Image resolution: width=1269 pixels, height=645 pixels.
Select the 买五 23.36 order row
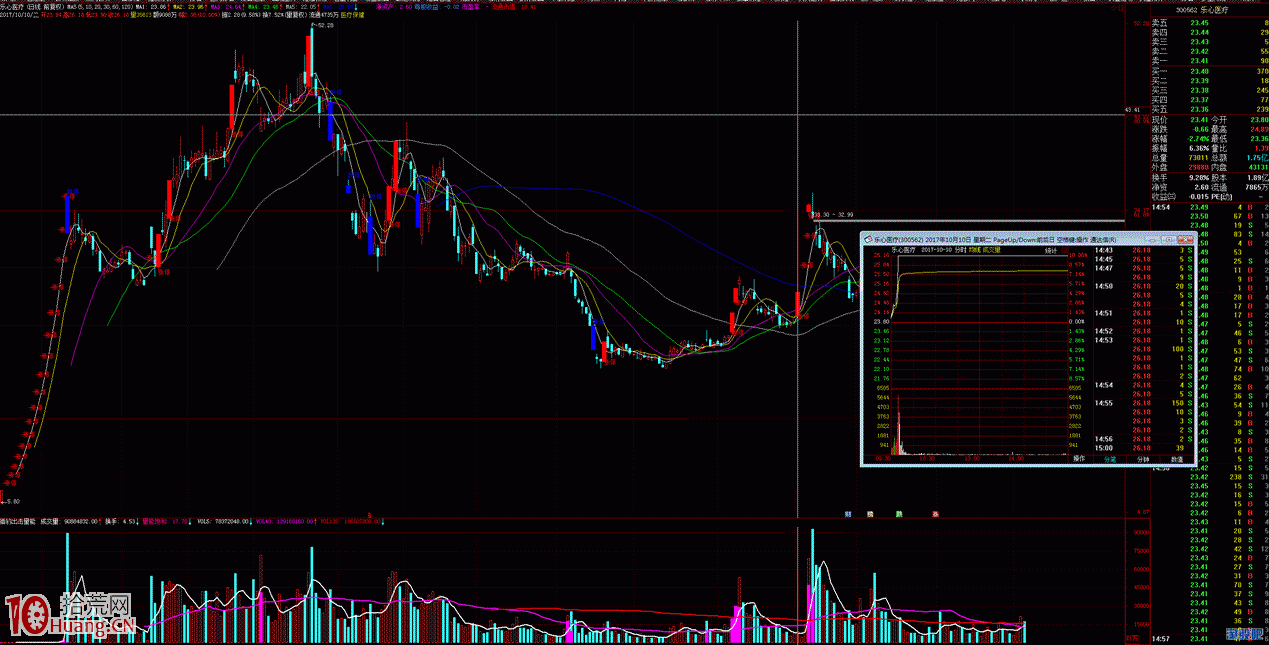click(x=1208, y=109)
